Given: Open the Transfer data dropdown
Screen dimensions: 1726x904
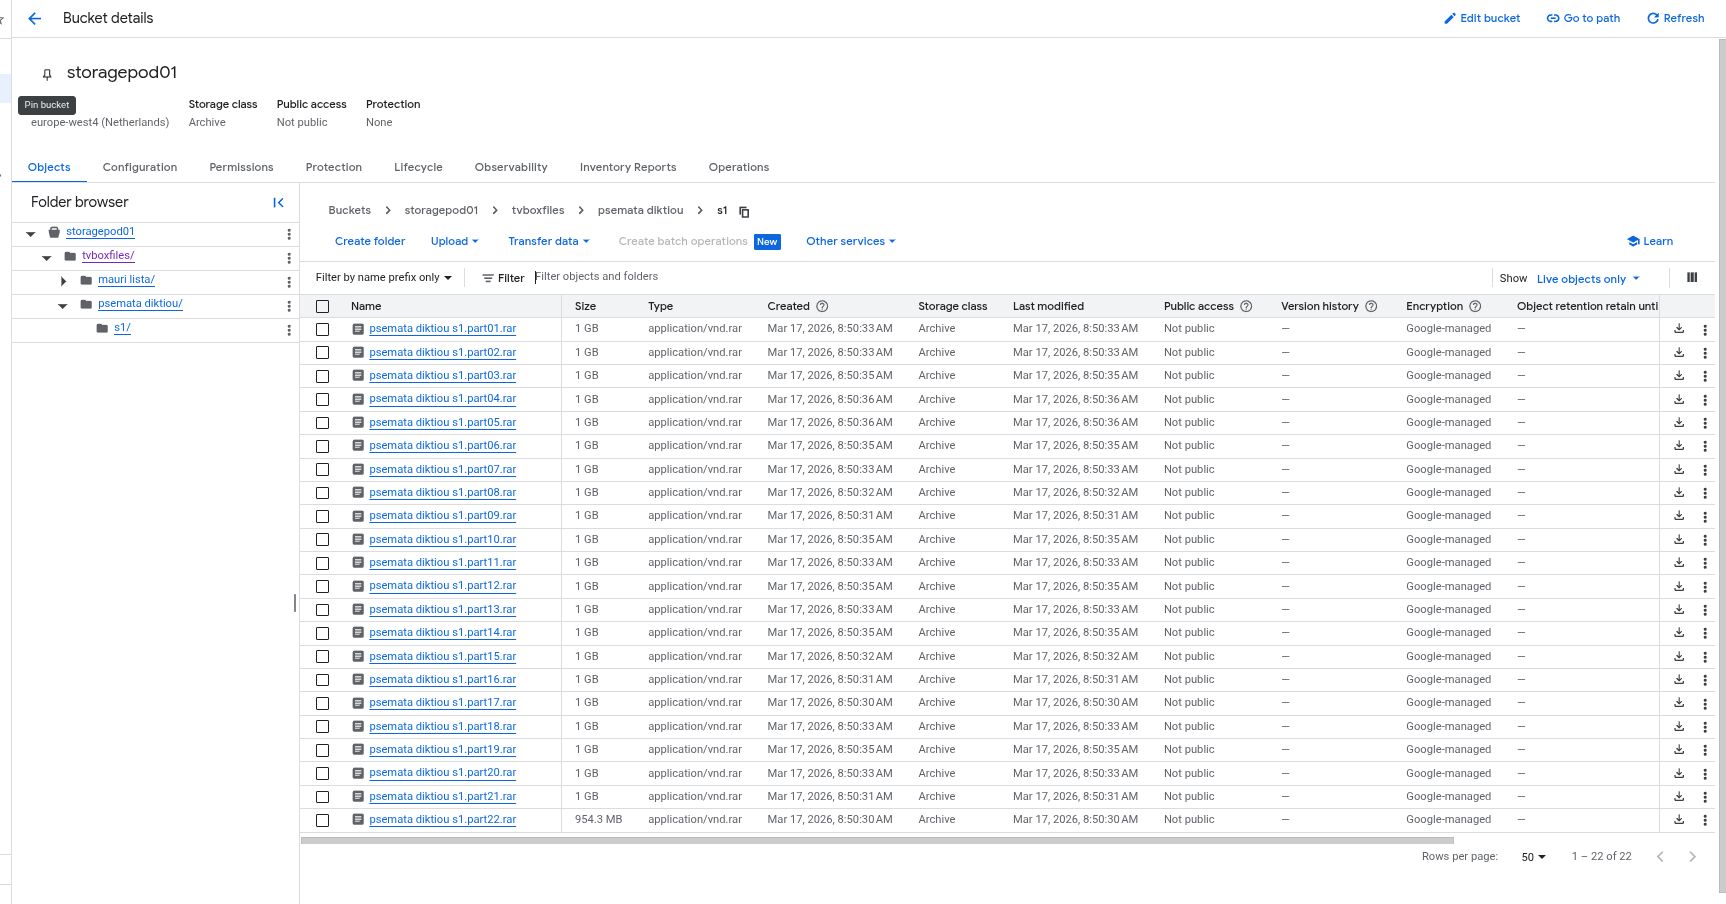Looking at the screenshot, I should 548,241.
